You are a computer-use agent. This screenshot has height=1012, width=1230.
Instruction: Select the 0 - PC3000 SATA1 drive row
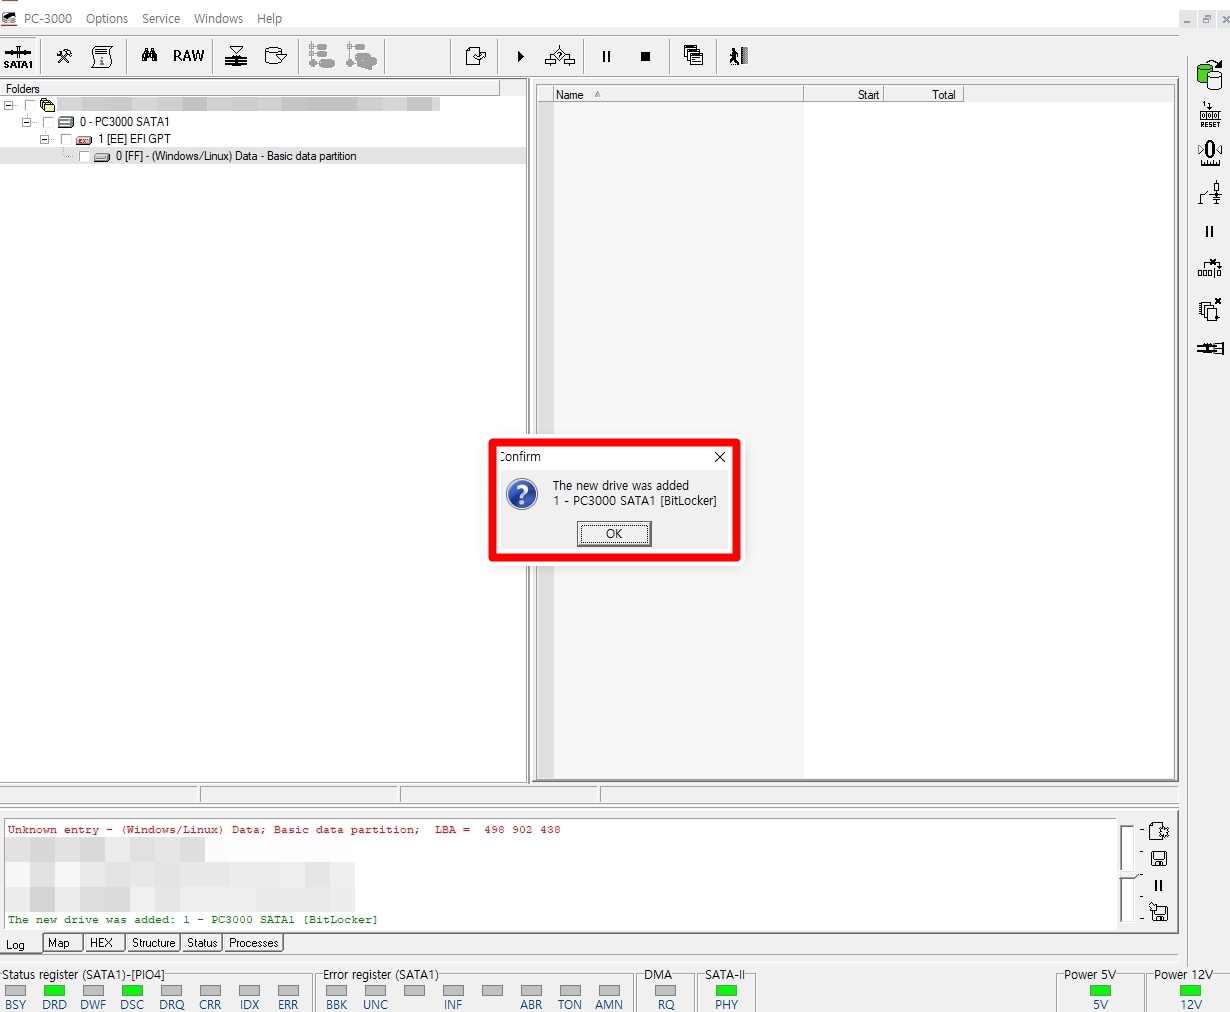(x=125, y=122)
